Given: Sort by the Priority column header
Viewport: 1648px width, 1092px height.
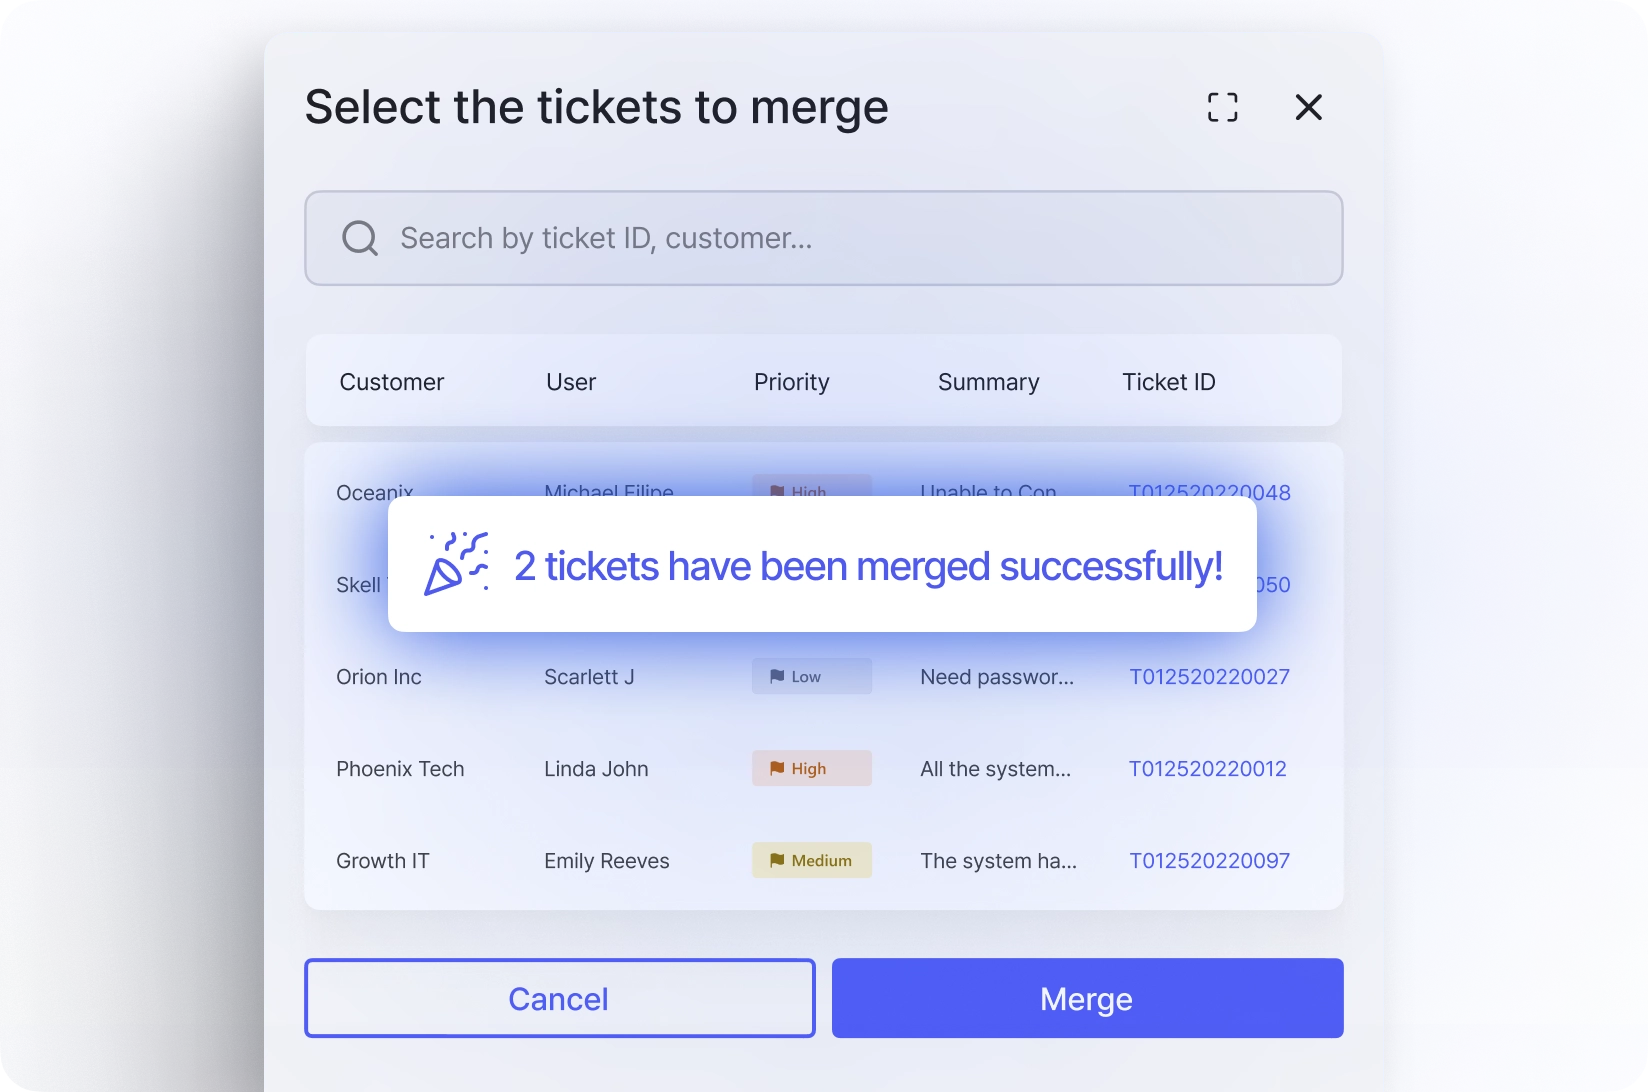Looking at the screenshot, I should 791,382.
